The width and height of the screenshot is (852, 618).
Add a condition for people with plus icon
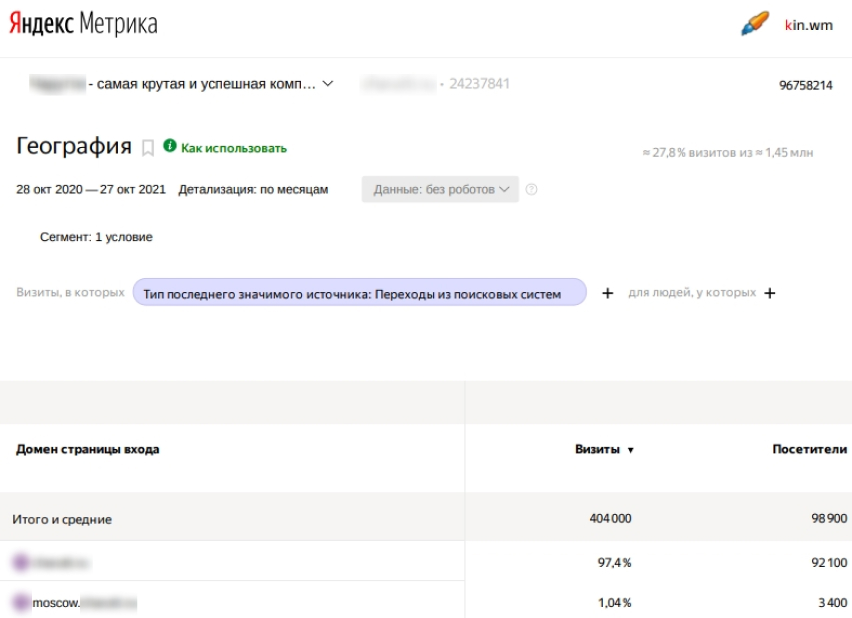(x=769, y=294)
